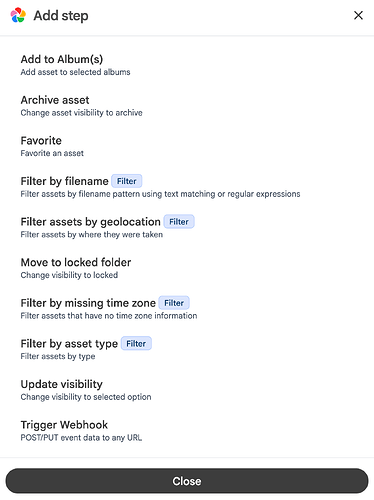Choose Filter assets by geolocation step
The height and width of the screenshot is (500, 374).
click(187, 228)
